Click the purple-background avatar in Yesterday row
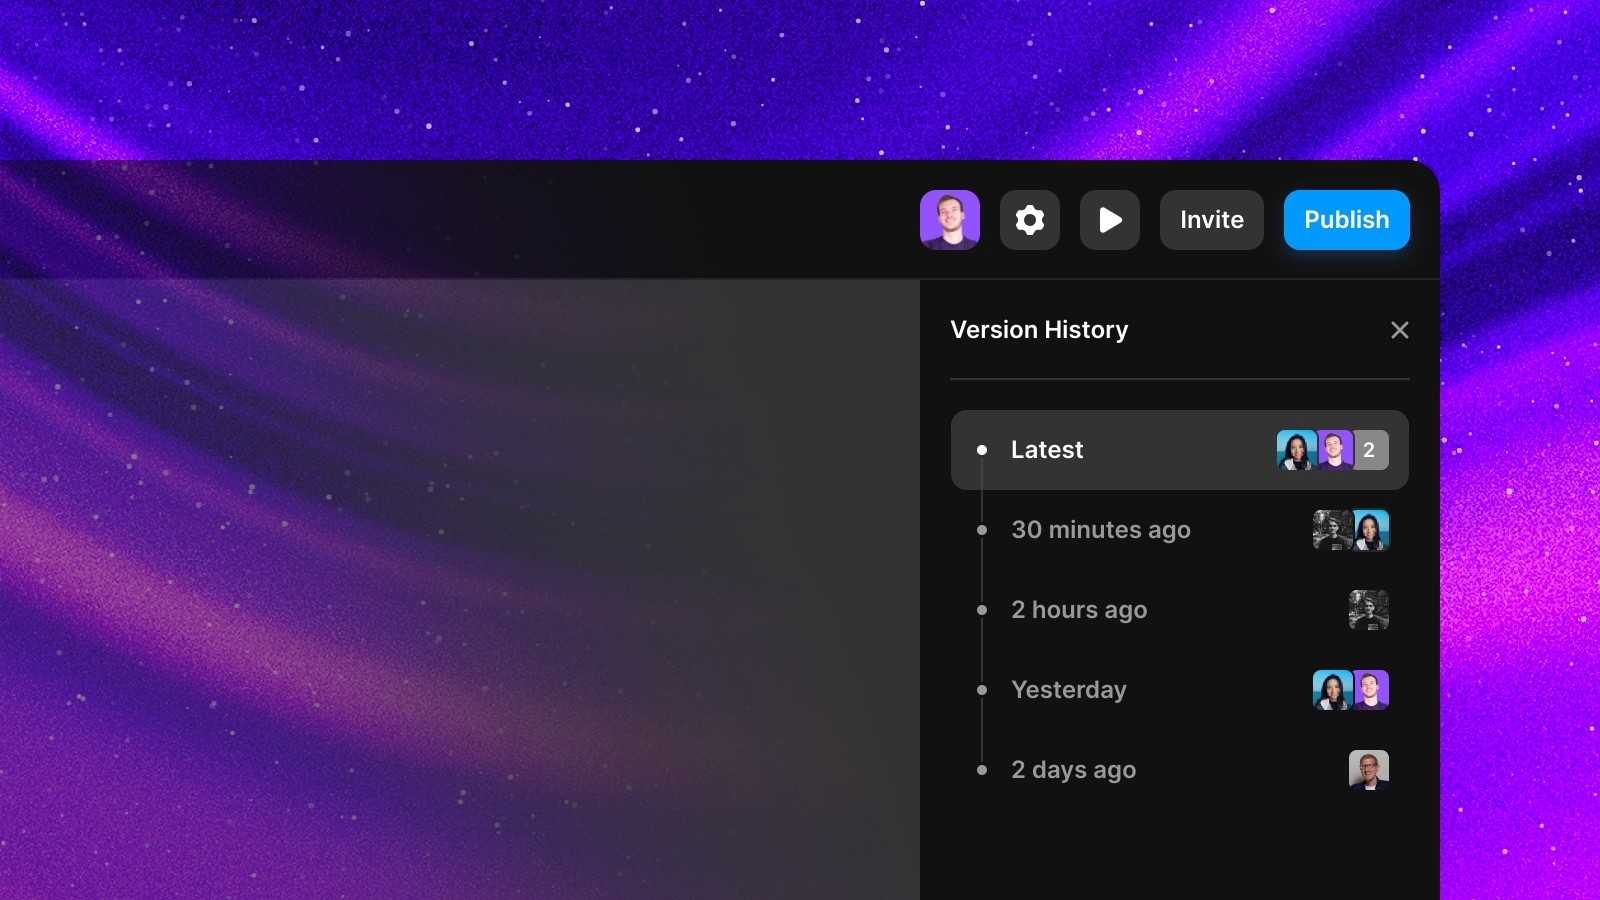This screenshot has width=1600, height=900. pyautogui.click(x=1371, y=690)
